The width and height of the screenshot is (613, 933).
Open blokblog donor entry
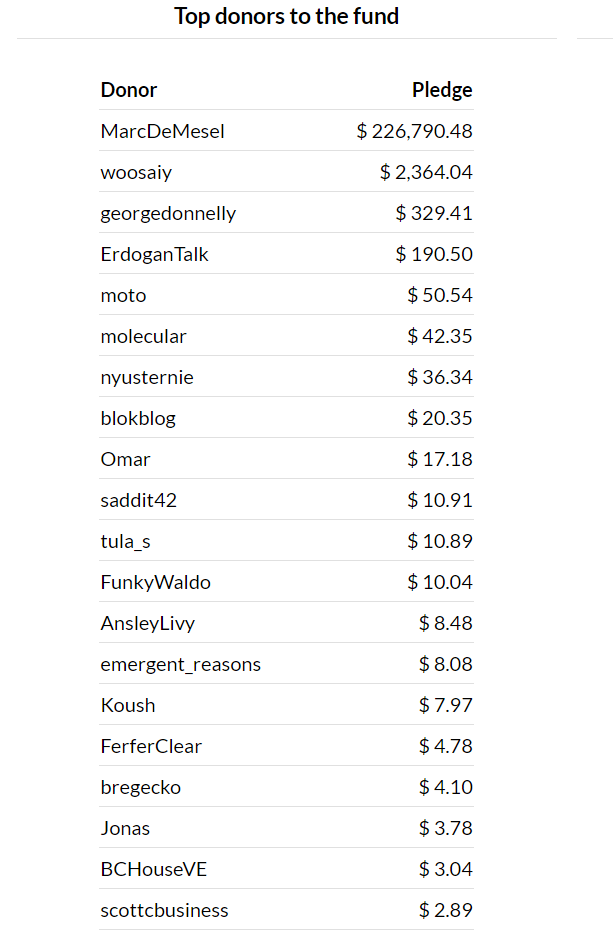[x=138, y=418]
